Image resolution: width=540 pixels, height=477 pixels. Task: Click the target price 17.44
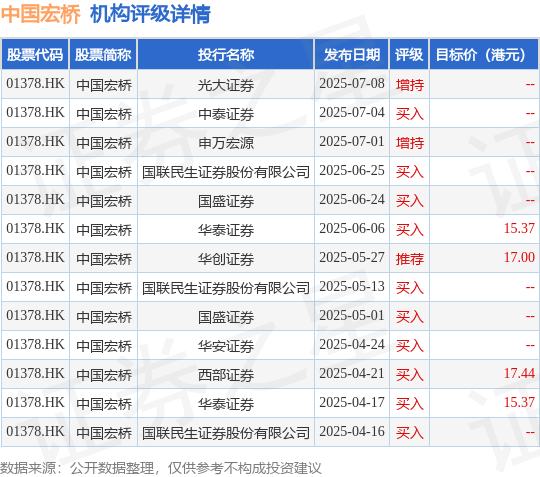coord(519,373)
